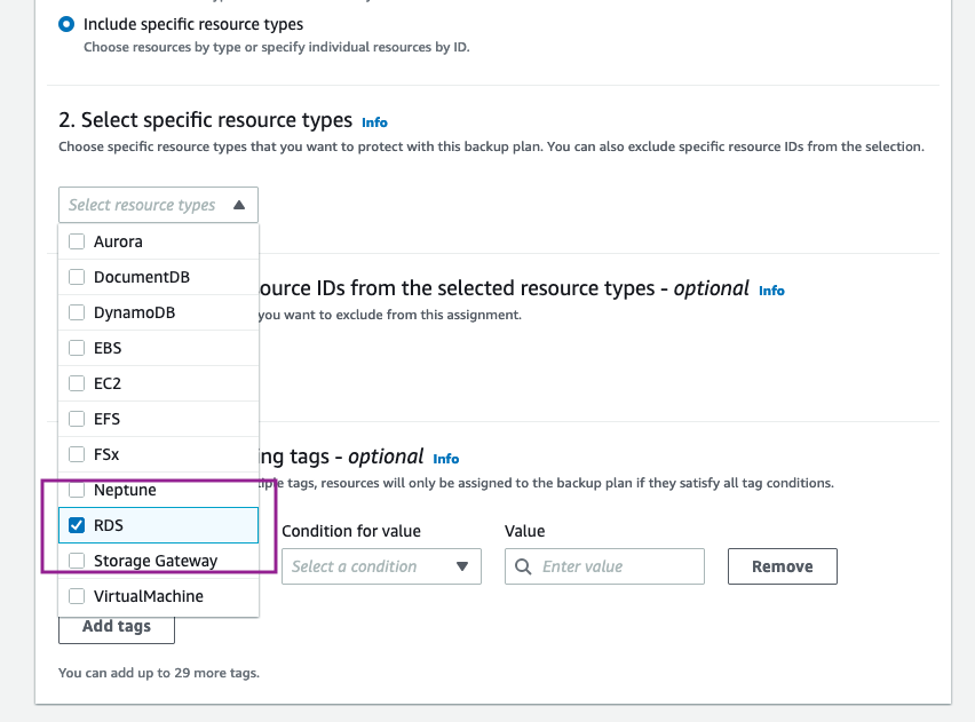Screen dimensions: 977x722
Task: Check the VirtualMachine resource type
Action: point(77,596)
